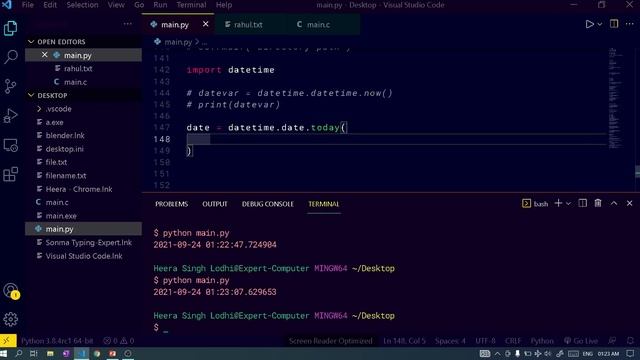Click Python 3.8.4rc1 64-bit interpreter selector

[x=57, y=341]
